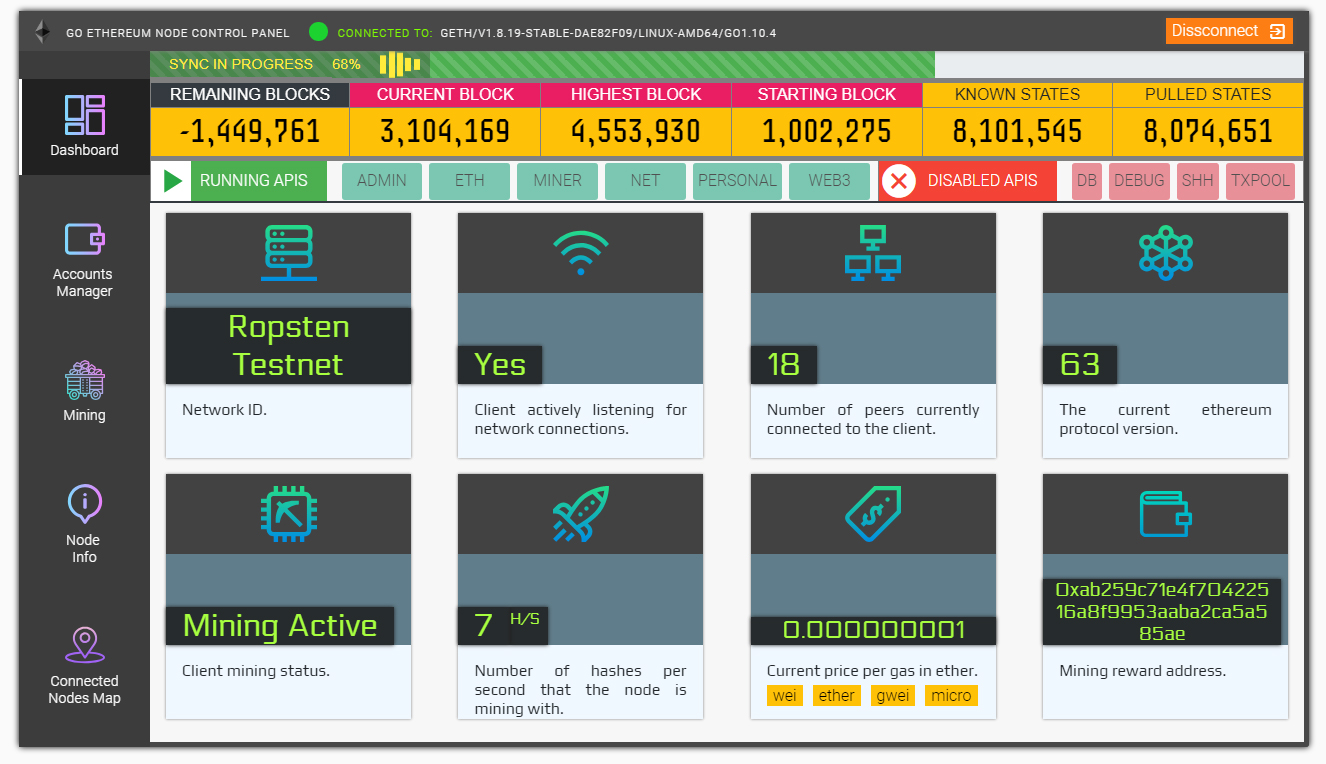The height and width of the screenshot is (764, 1326).
Task: Click the protocol version molecule icon
Action: click(1165, 252)
